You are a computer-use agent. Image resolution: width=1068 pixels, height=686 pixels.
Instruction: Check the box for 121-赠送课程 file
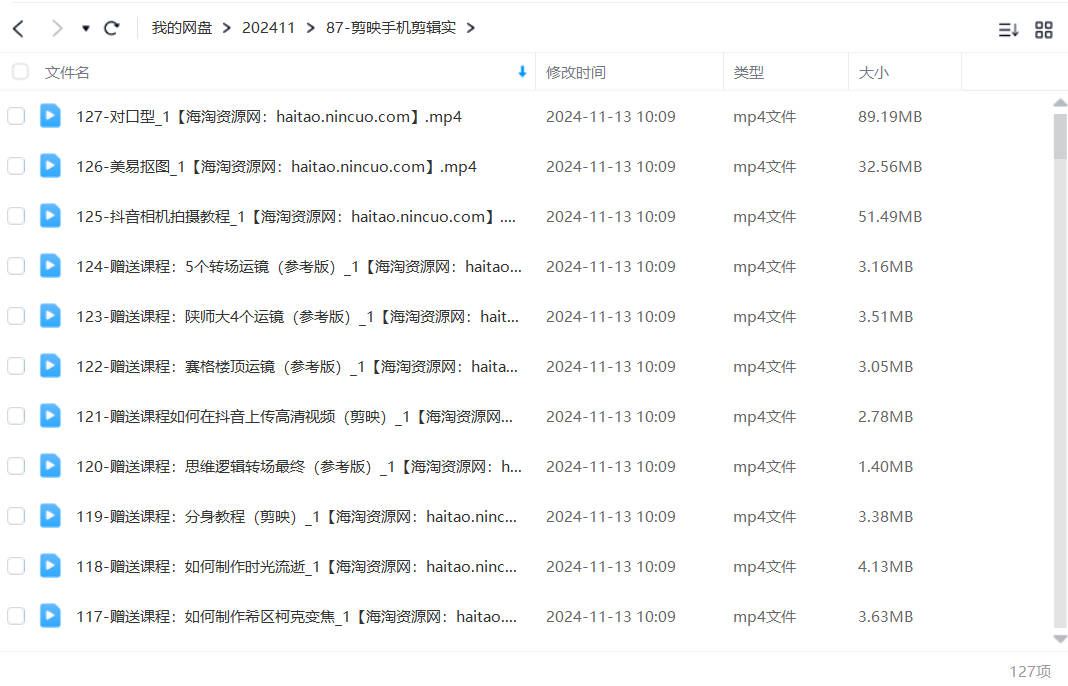click(16, 416)
